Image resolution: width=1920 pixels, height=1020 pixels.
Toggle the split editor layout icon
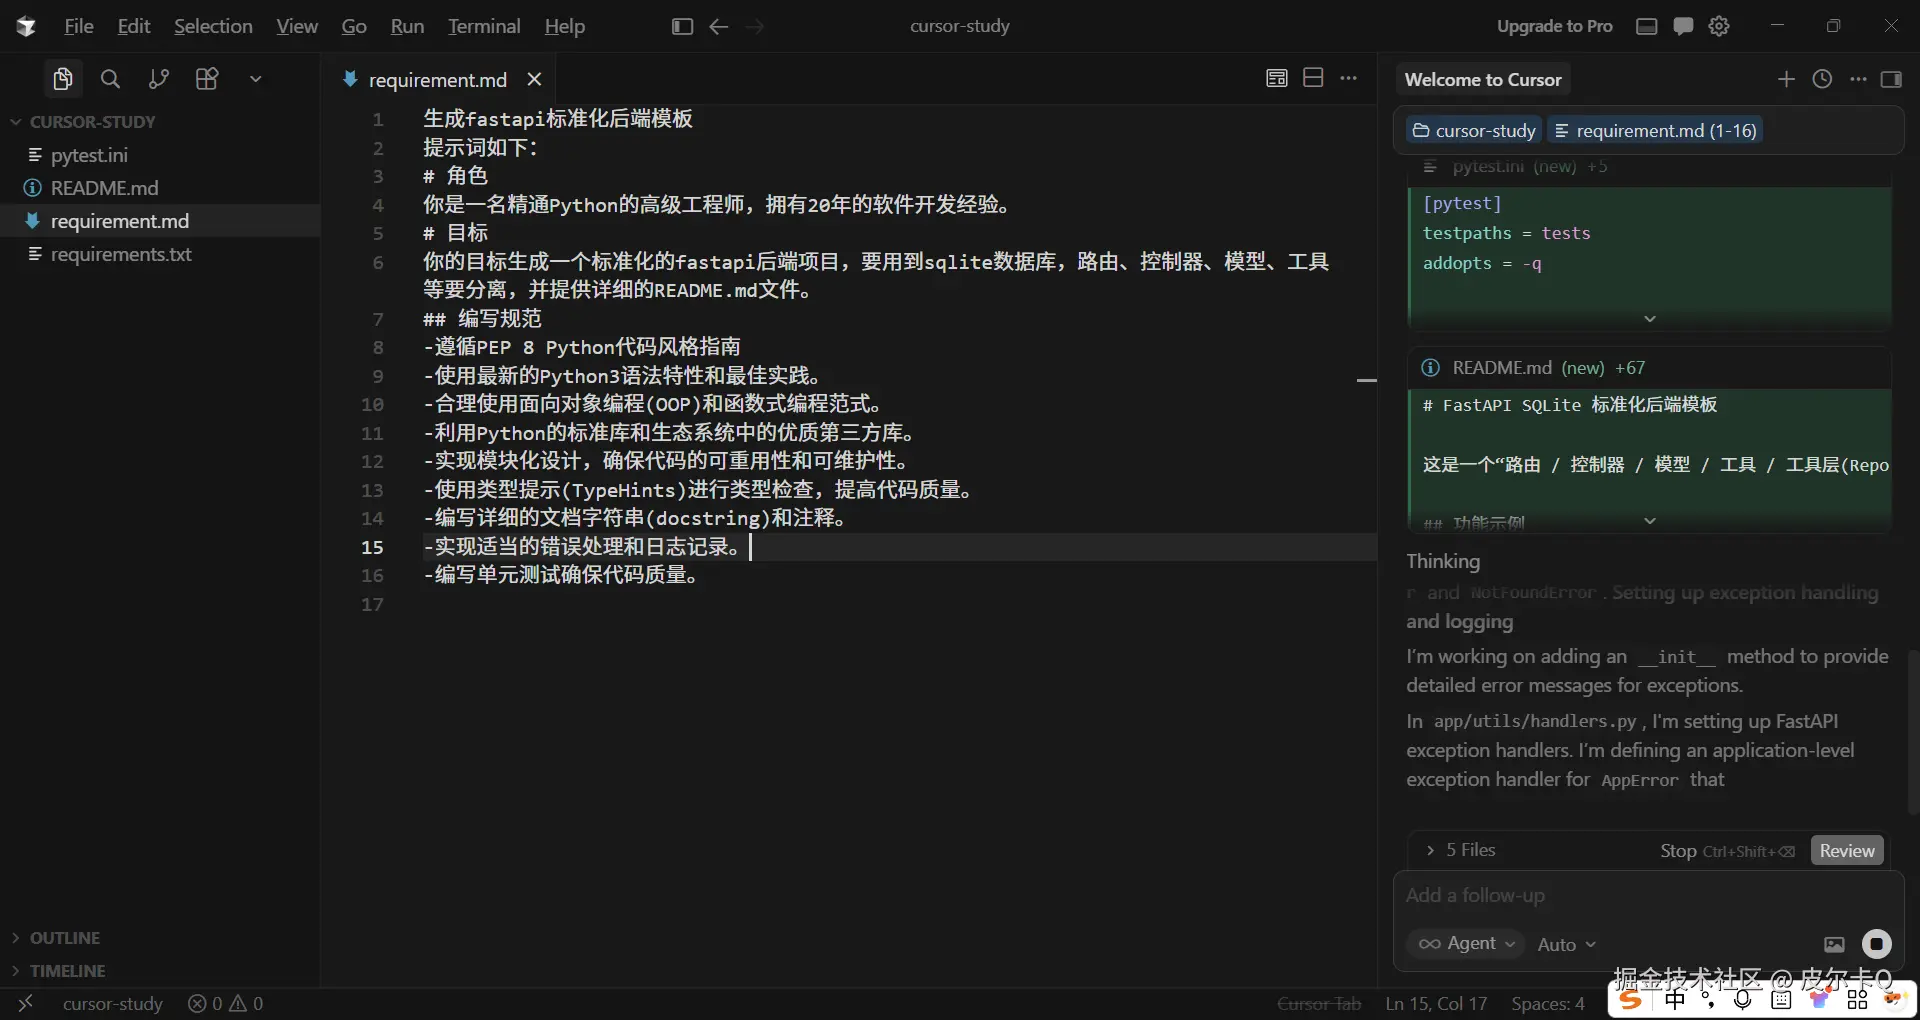click(1313, 78)
